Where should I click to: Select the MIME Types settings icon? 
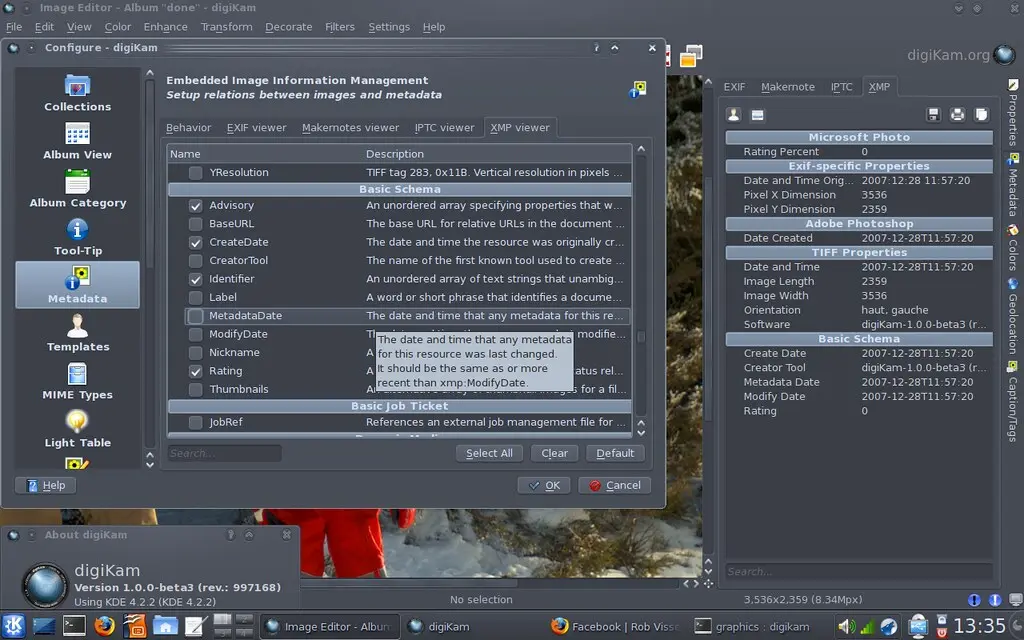(77, 380)
